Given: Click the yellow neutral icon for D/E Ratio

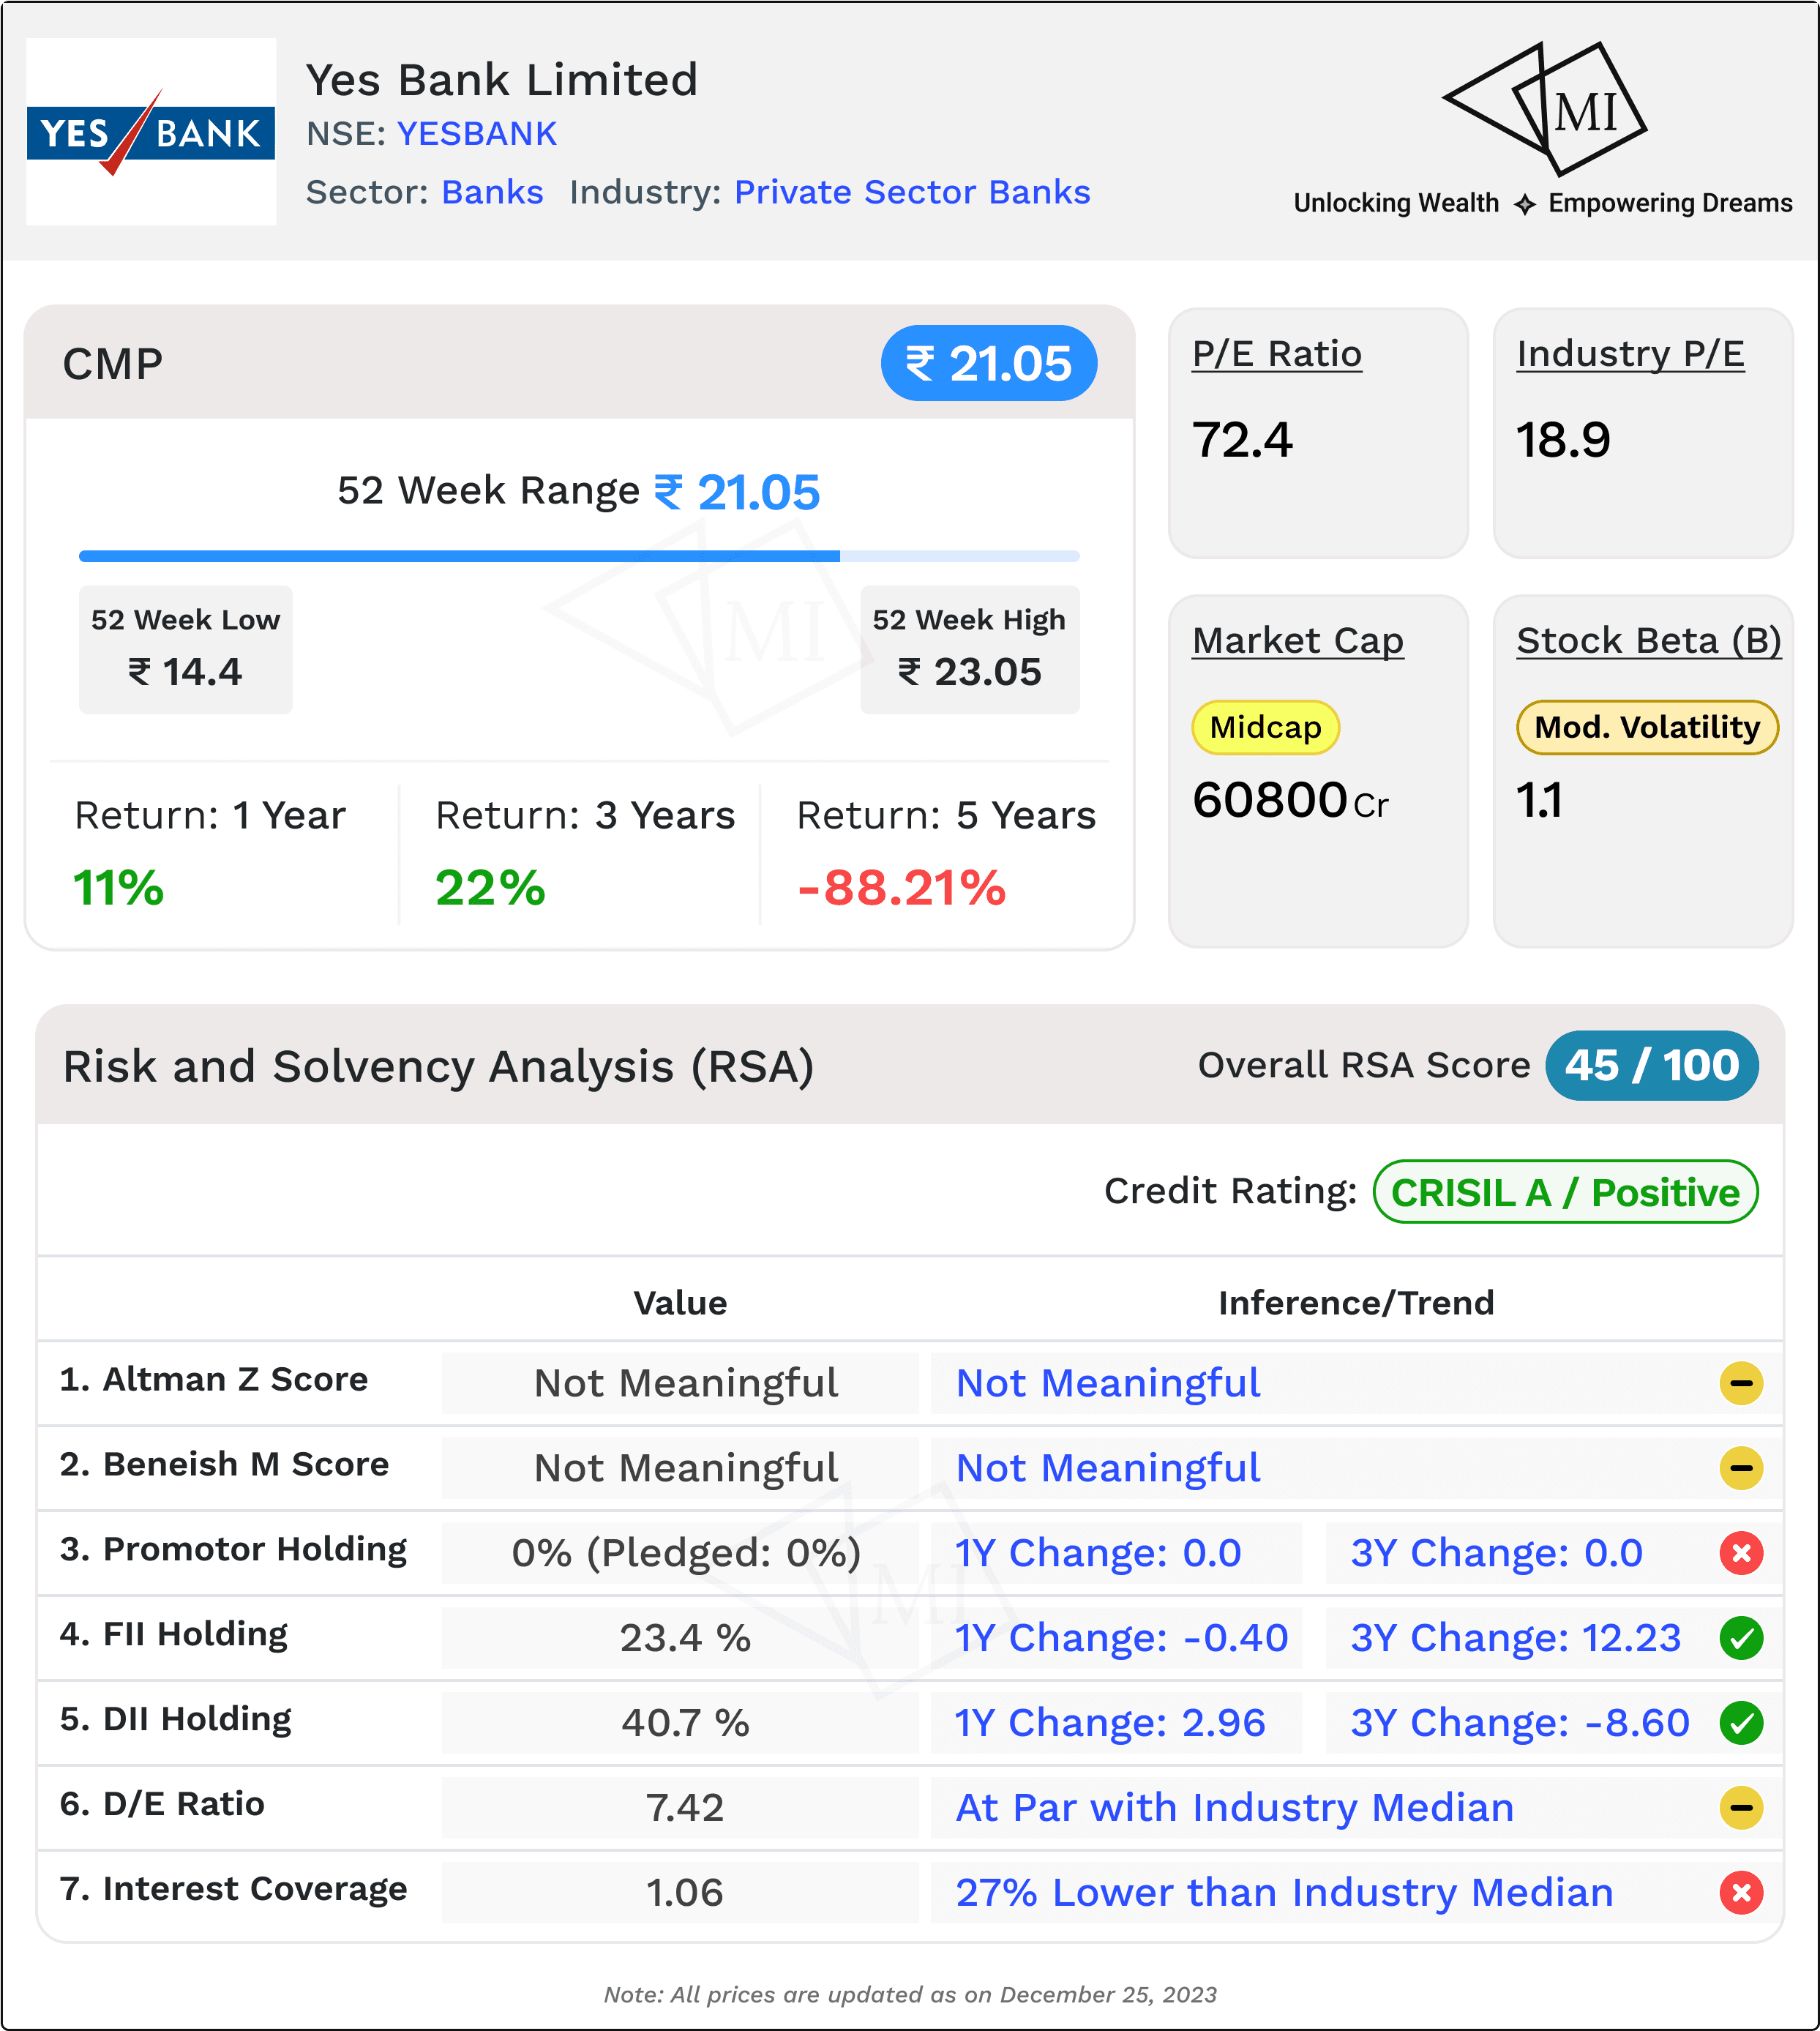Looking at the screenshot, I should coord(1741,1807).
